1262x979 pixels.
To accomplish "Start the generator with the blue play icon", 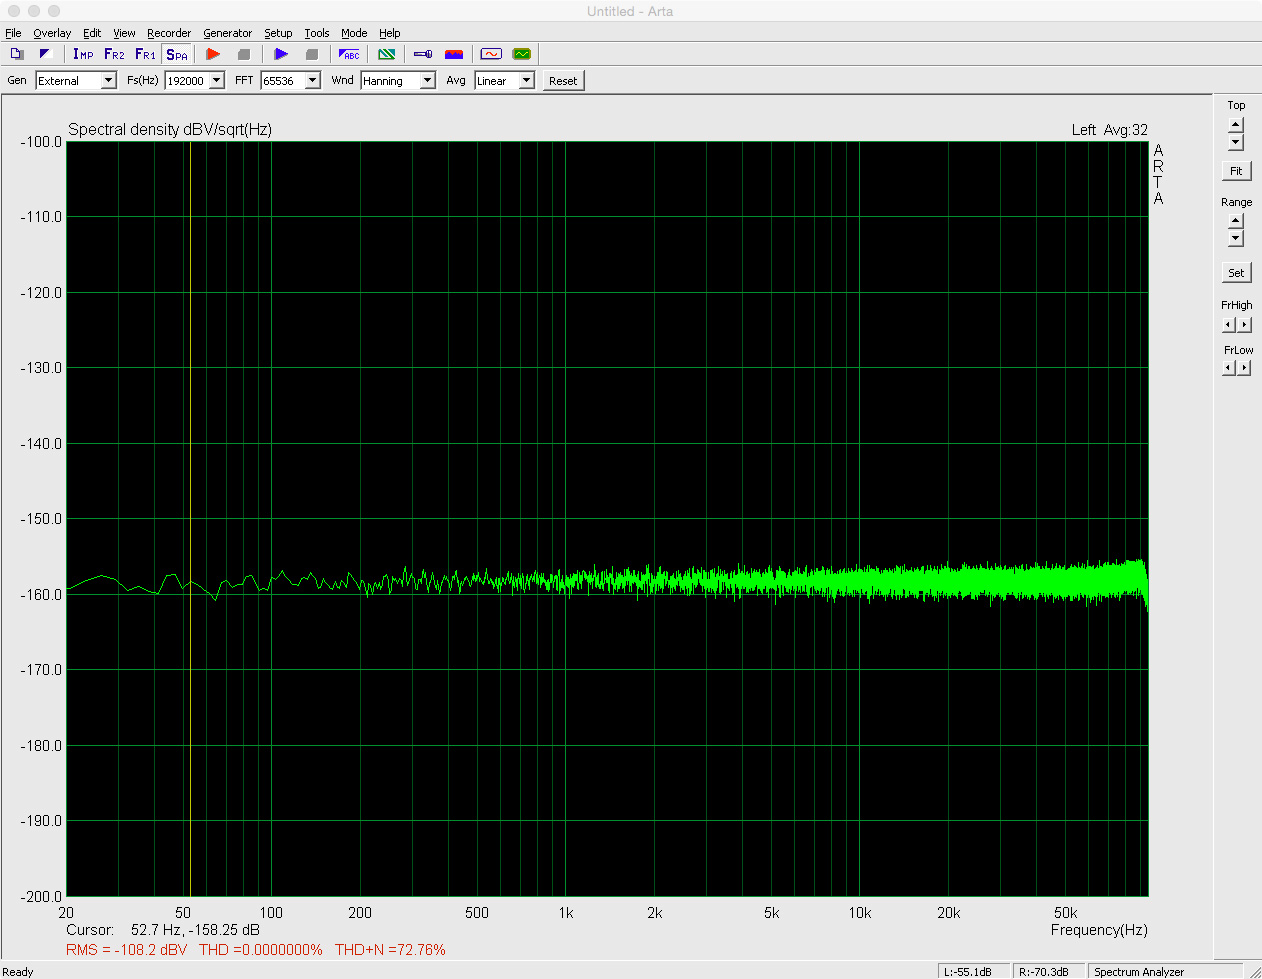I will point(281,54).
